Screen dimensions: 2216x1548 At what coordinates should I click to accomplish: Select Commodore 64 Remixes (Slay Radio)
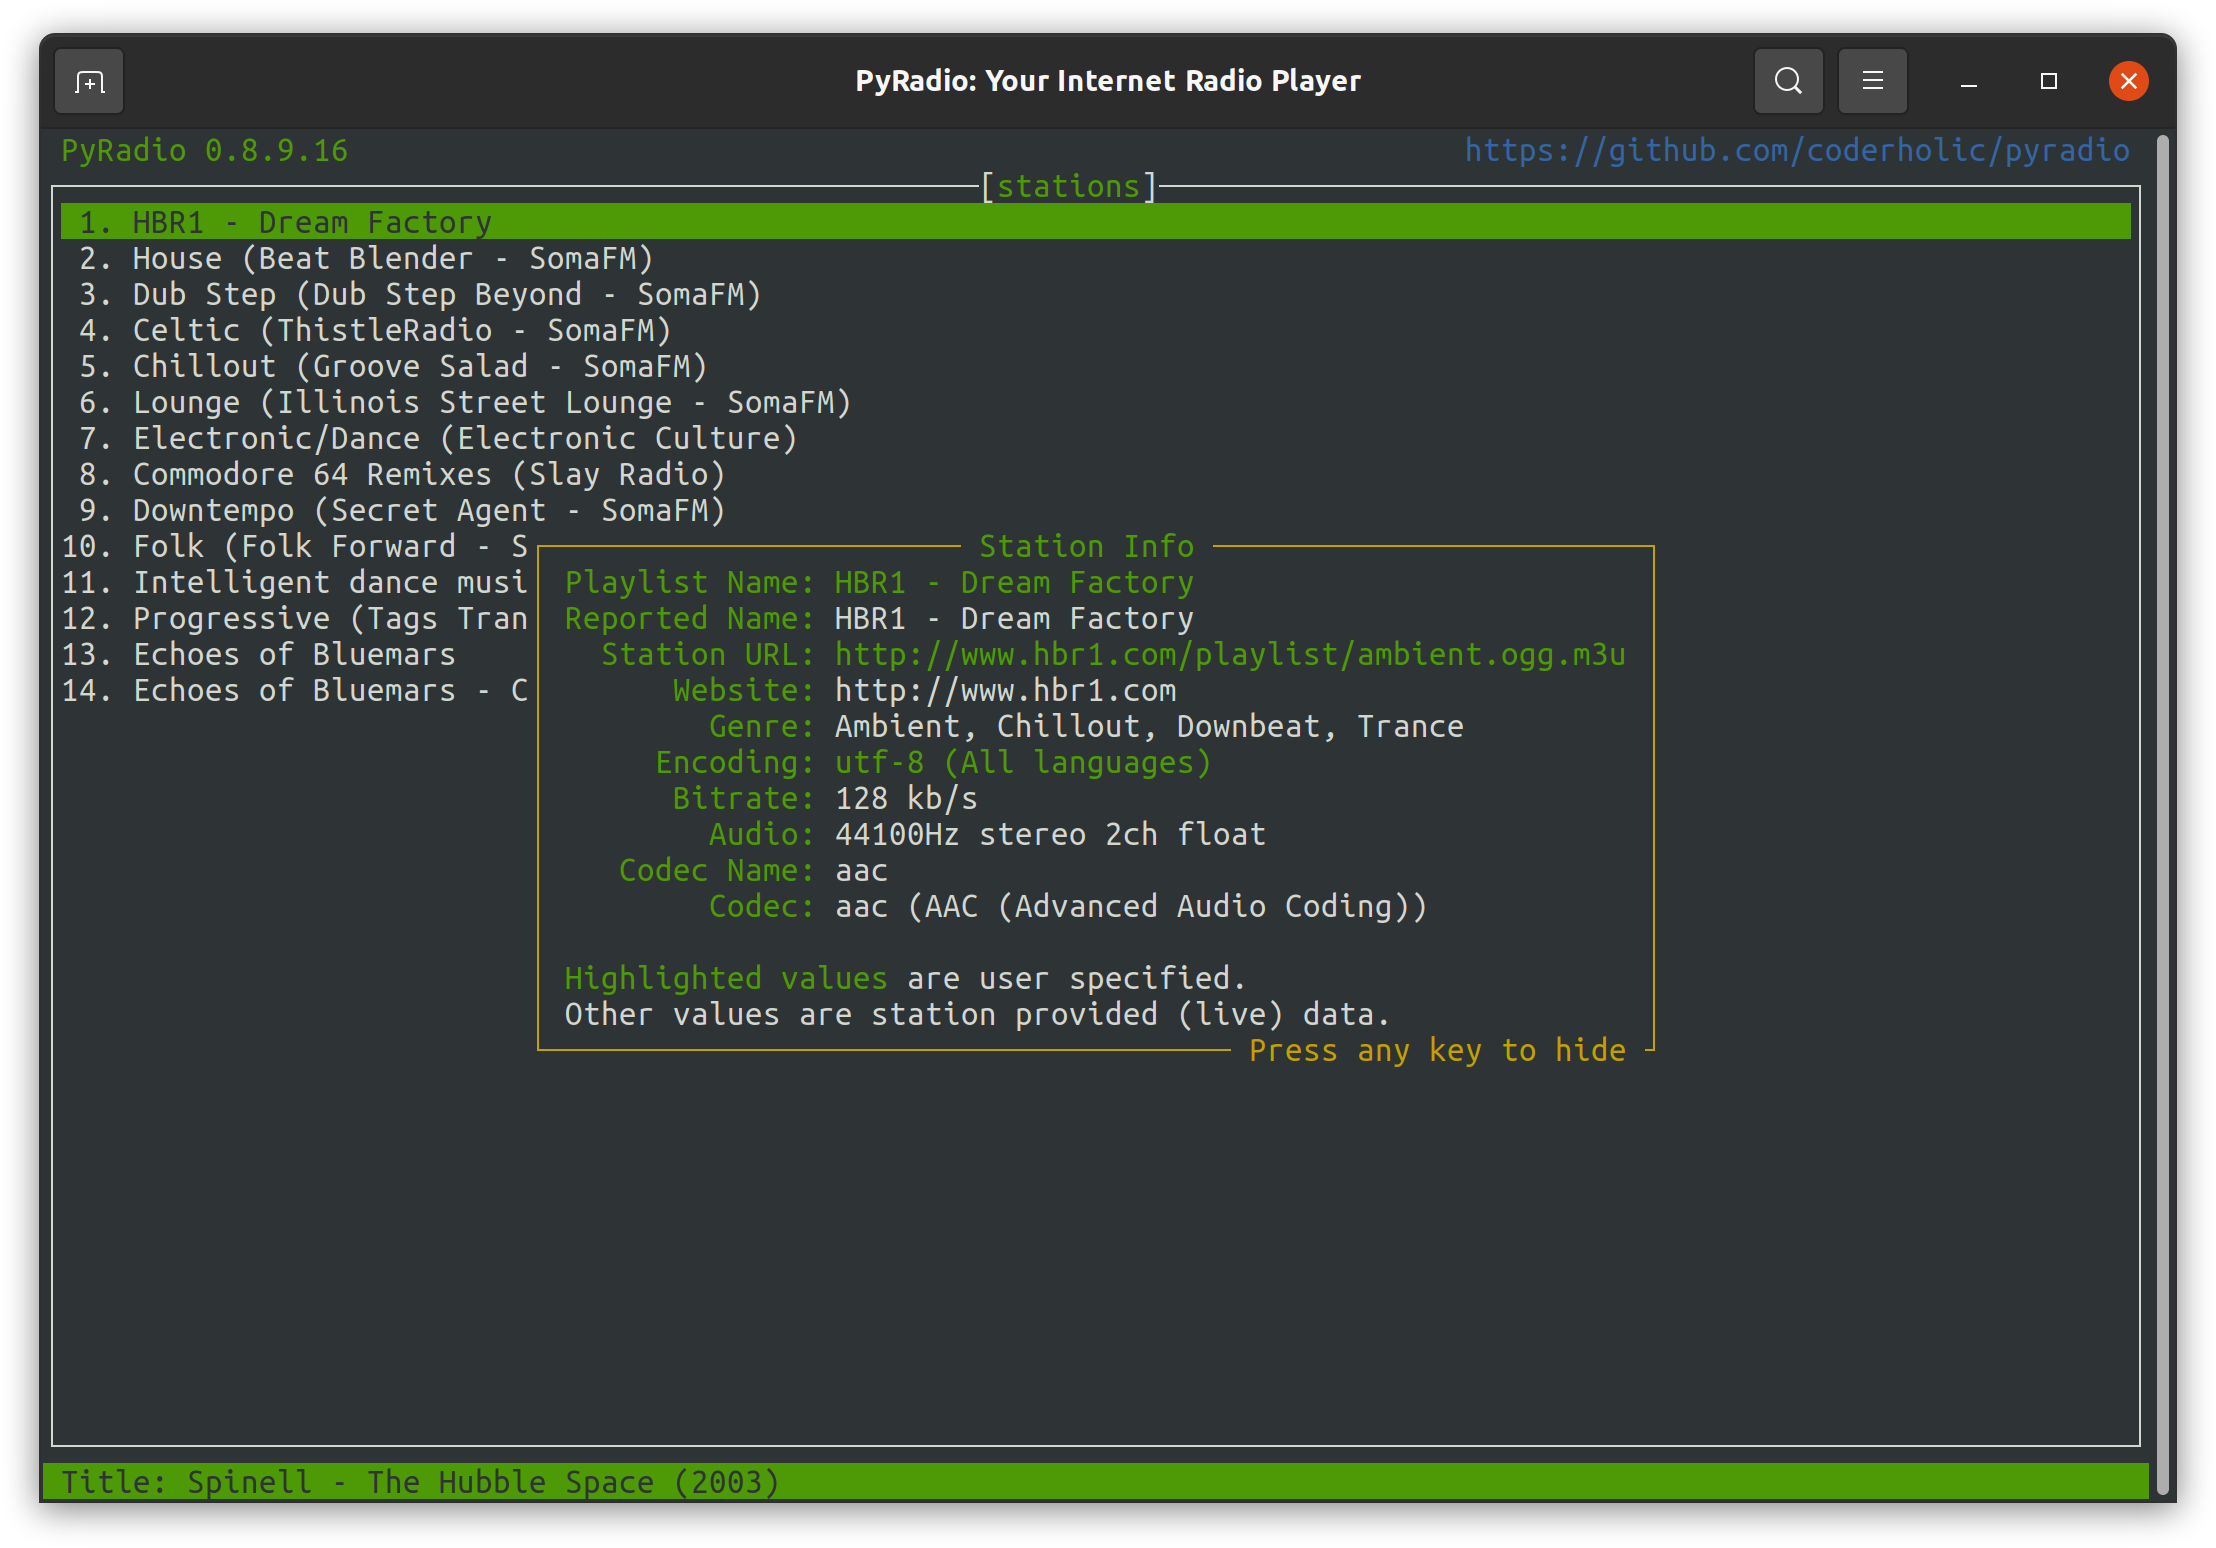402,474
